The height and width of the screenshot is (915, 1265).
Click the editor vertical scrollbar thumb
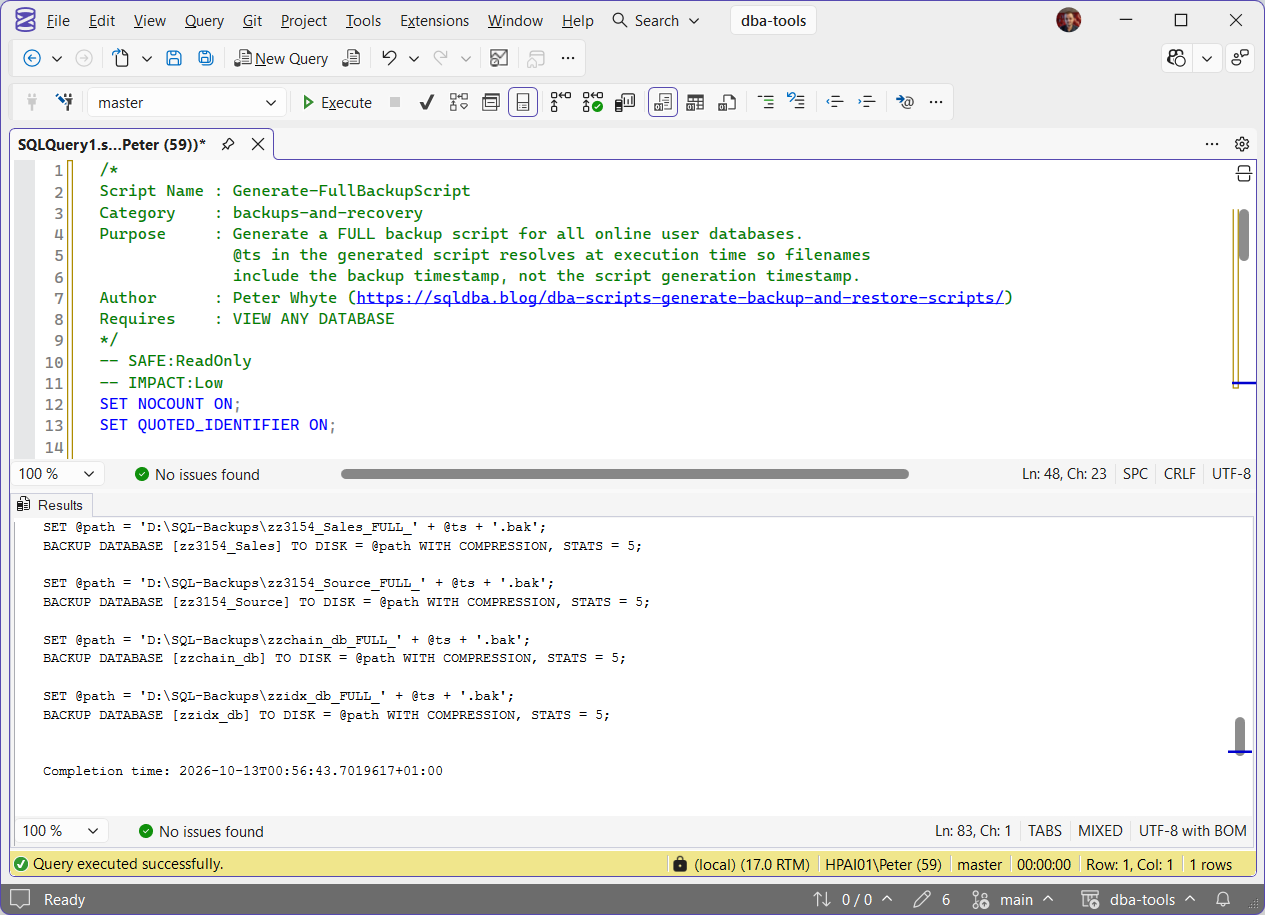pos(1243,234)
